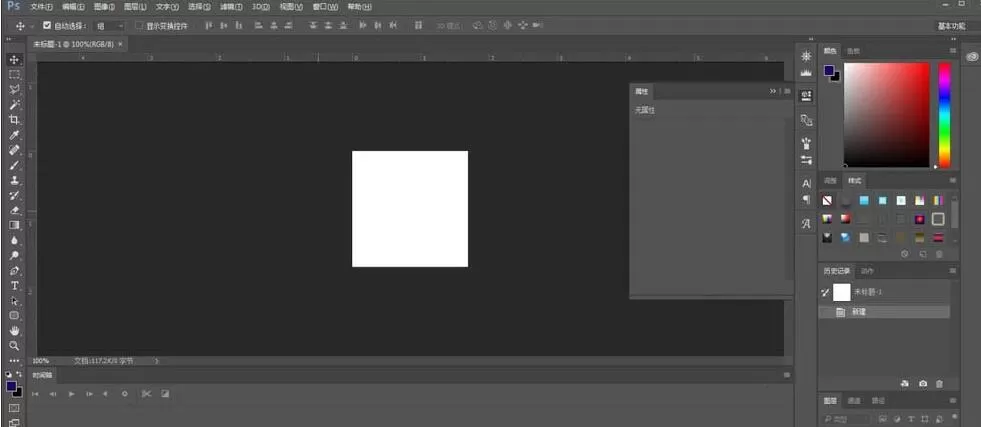
Task: Select the Brush tool
Action: [14, 165]
